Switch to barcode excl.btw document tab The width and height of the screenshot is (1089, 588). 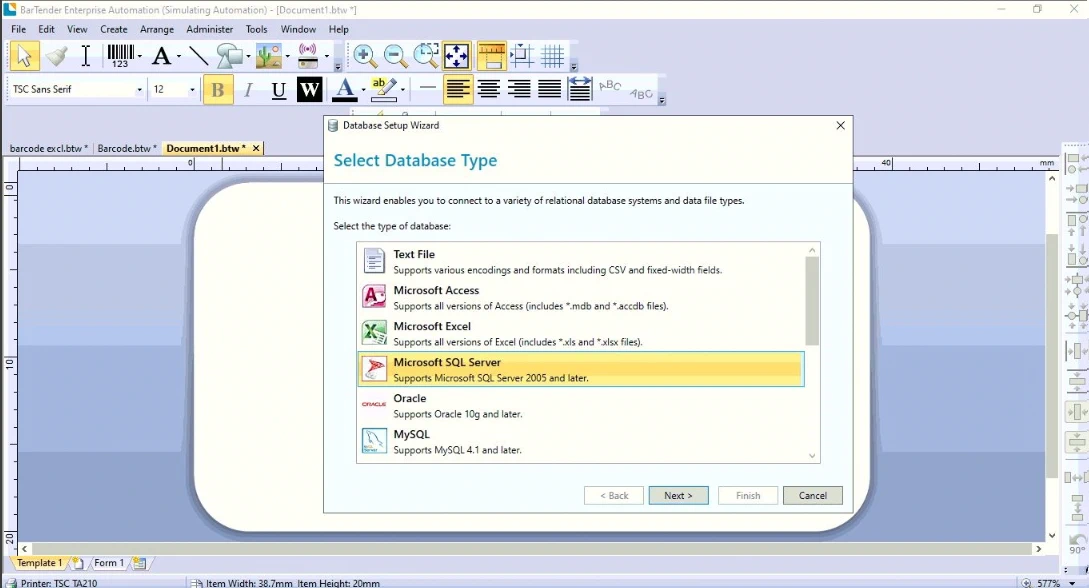[x=48, y=148]
